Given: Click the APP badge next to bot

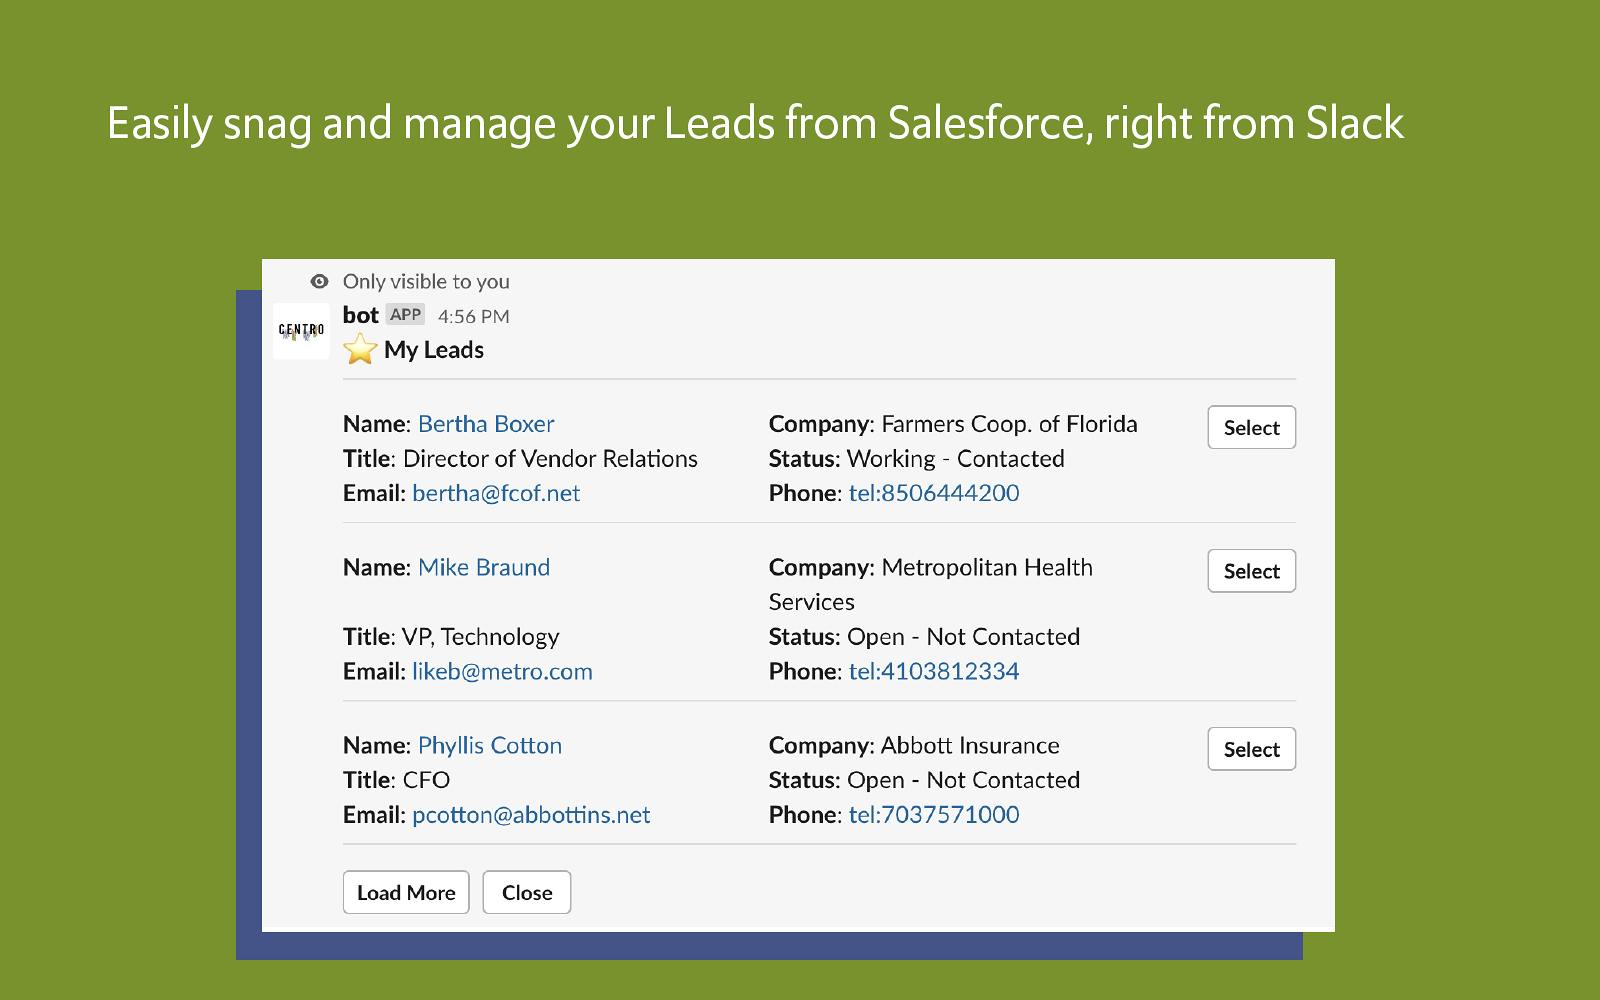Looking at the screenshot, I should point(405,315).
